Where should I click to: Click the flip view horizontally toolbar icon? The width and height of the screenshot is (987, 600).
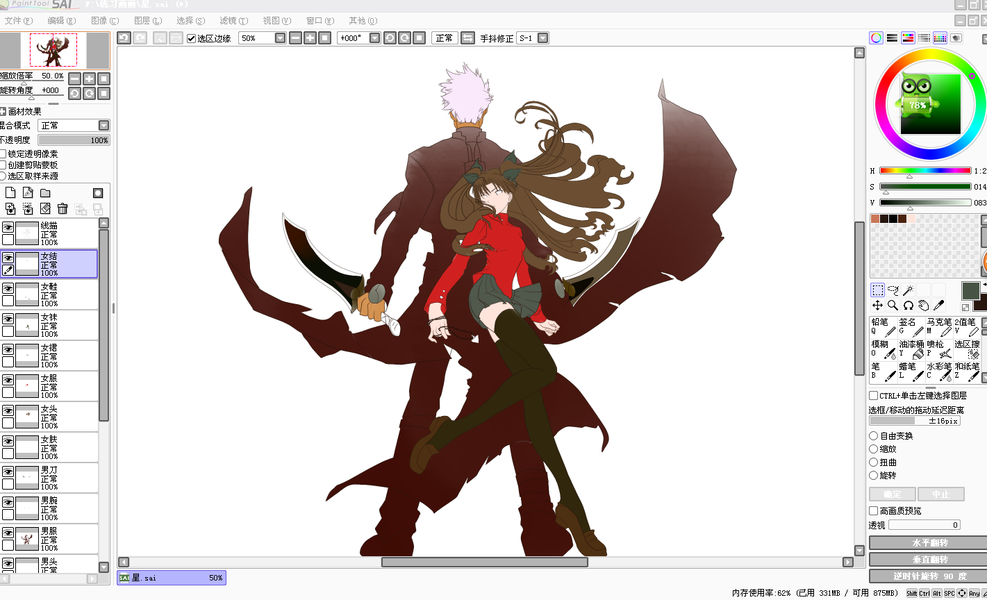pos(468,38)
